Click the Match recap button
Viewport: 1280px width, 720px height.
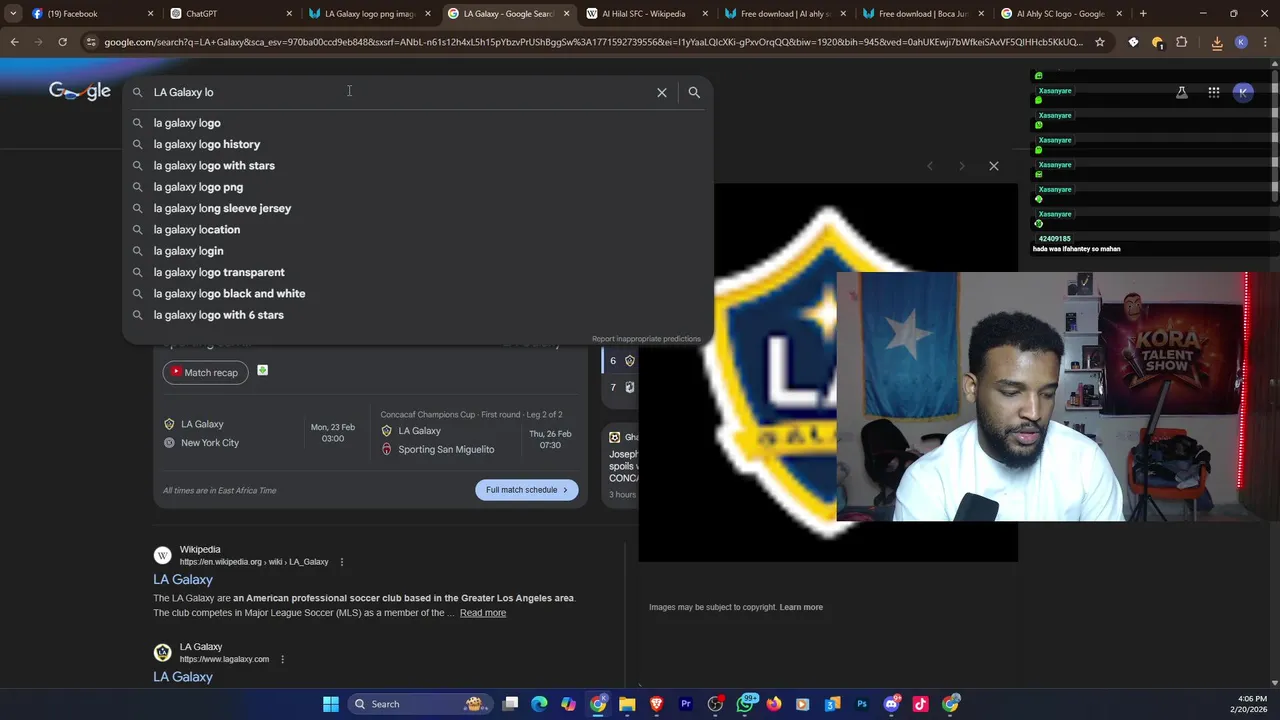pyautogui.click(x=205, y=372)
